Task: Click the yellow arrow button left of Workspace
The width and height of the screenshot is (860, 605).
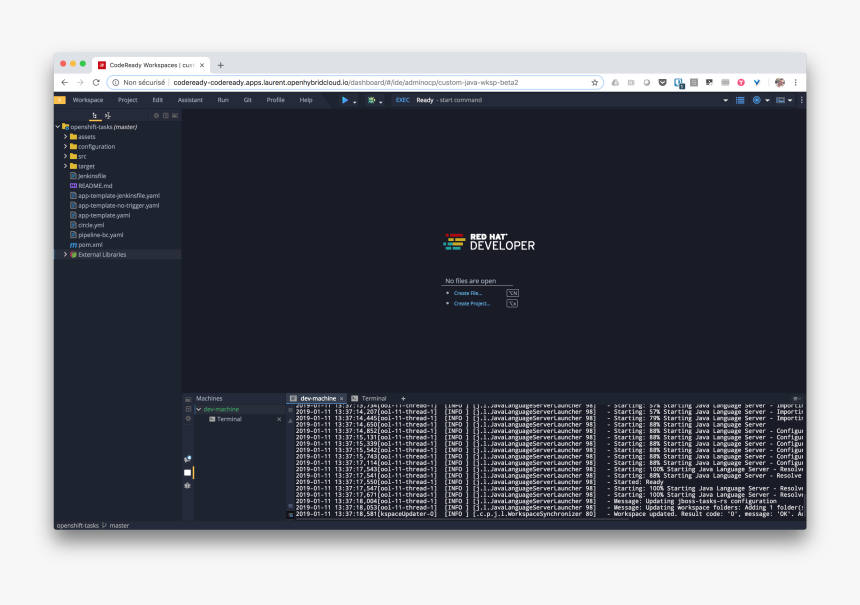Action: point(60,100)
